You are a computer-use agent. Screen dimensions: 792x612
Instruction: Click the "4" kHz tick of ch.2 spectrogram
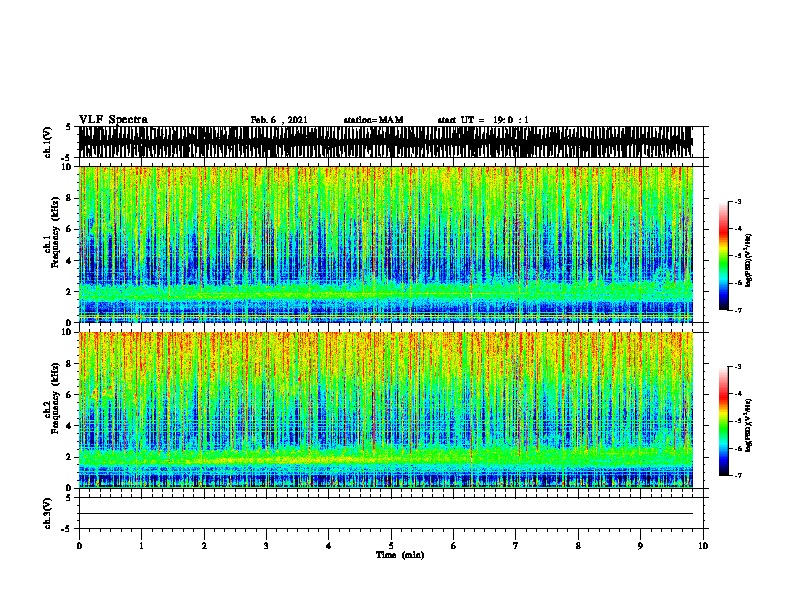[69, 426]
